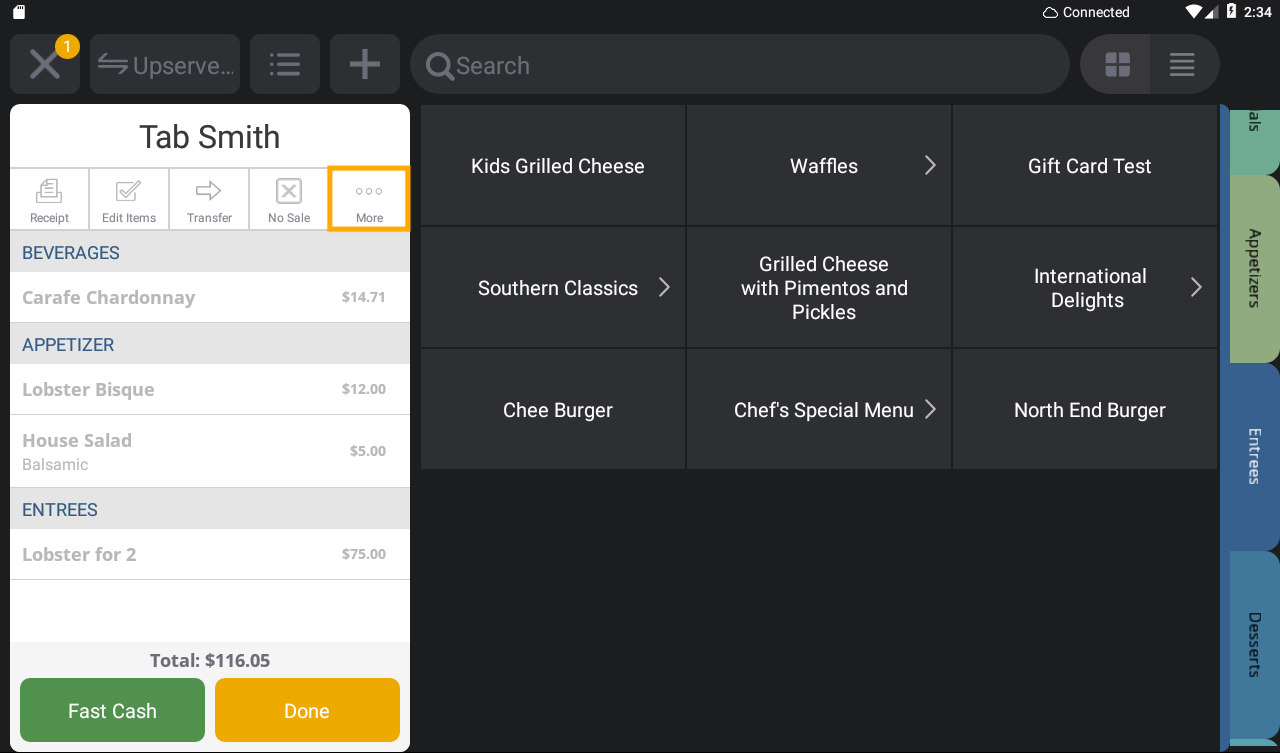Open the checks list icon
Viewport: 1280px width, 753px height.
[x=285, y=65]
